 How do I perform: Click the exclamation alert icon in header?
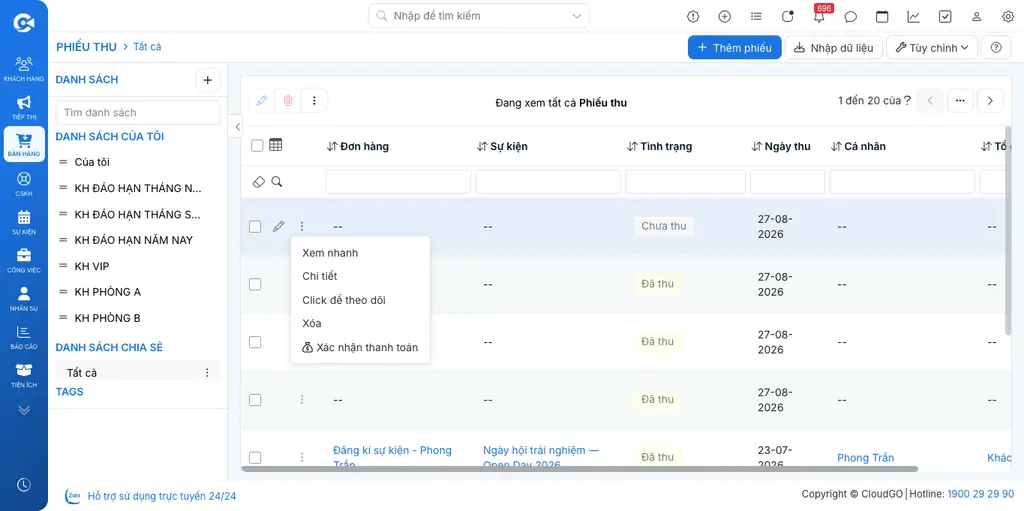[693, 16]
